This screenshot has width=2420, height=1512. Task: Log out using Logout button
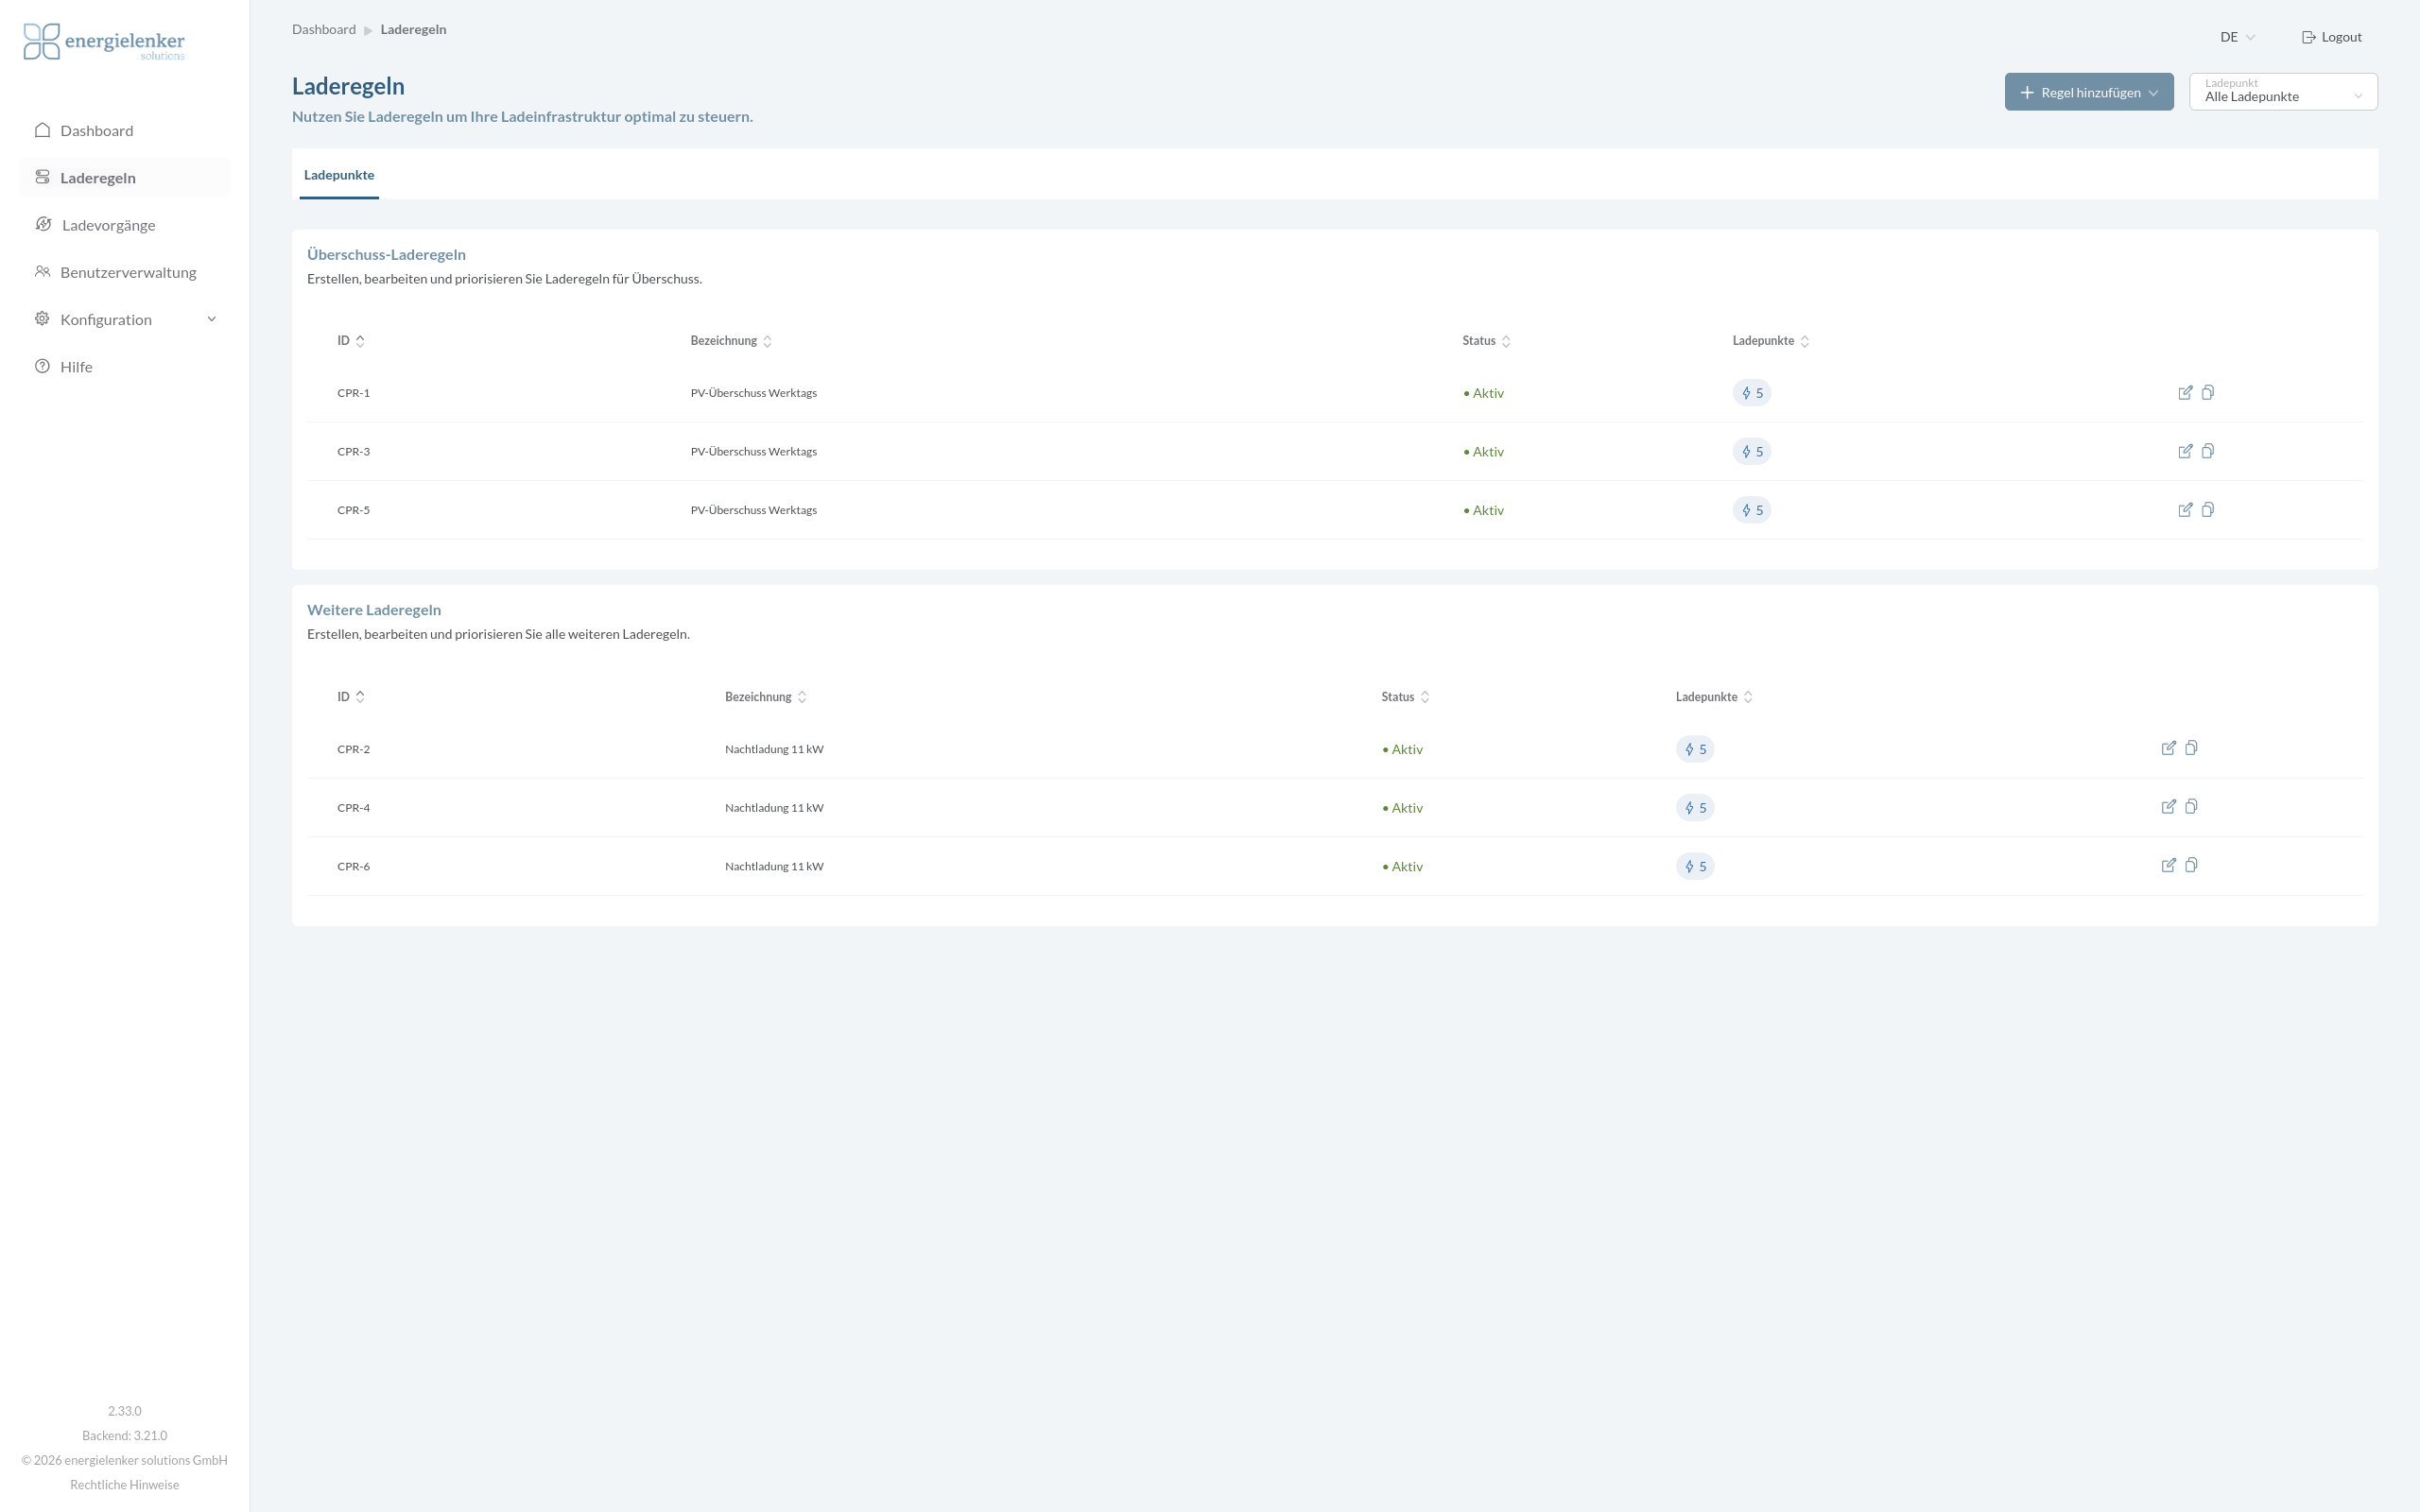tap(2331, 37)
